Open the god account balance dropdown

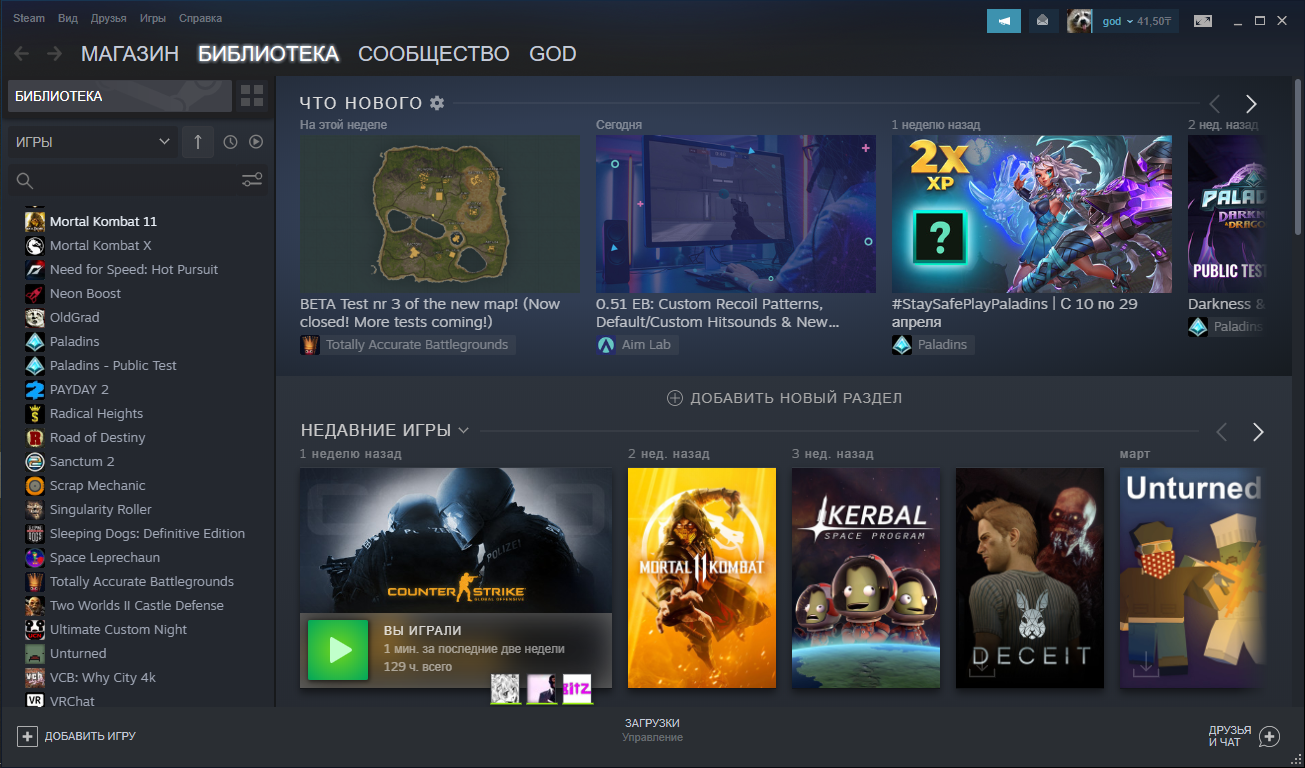1136,21
